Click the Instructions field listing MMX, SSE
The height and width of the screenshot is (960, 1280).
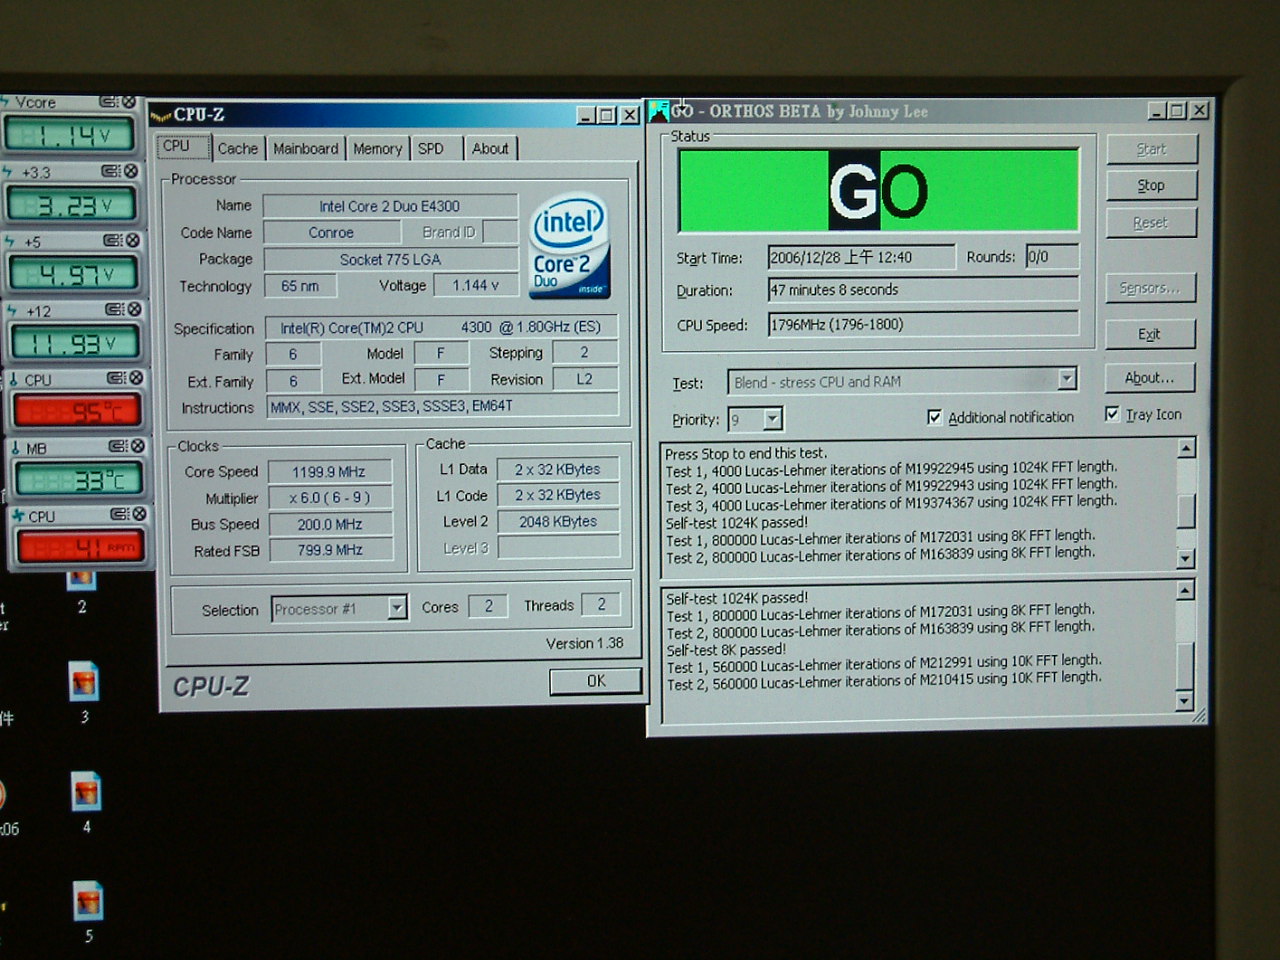tap(442, 406)
